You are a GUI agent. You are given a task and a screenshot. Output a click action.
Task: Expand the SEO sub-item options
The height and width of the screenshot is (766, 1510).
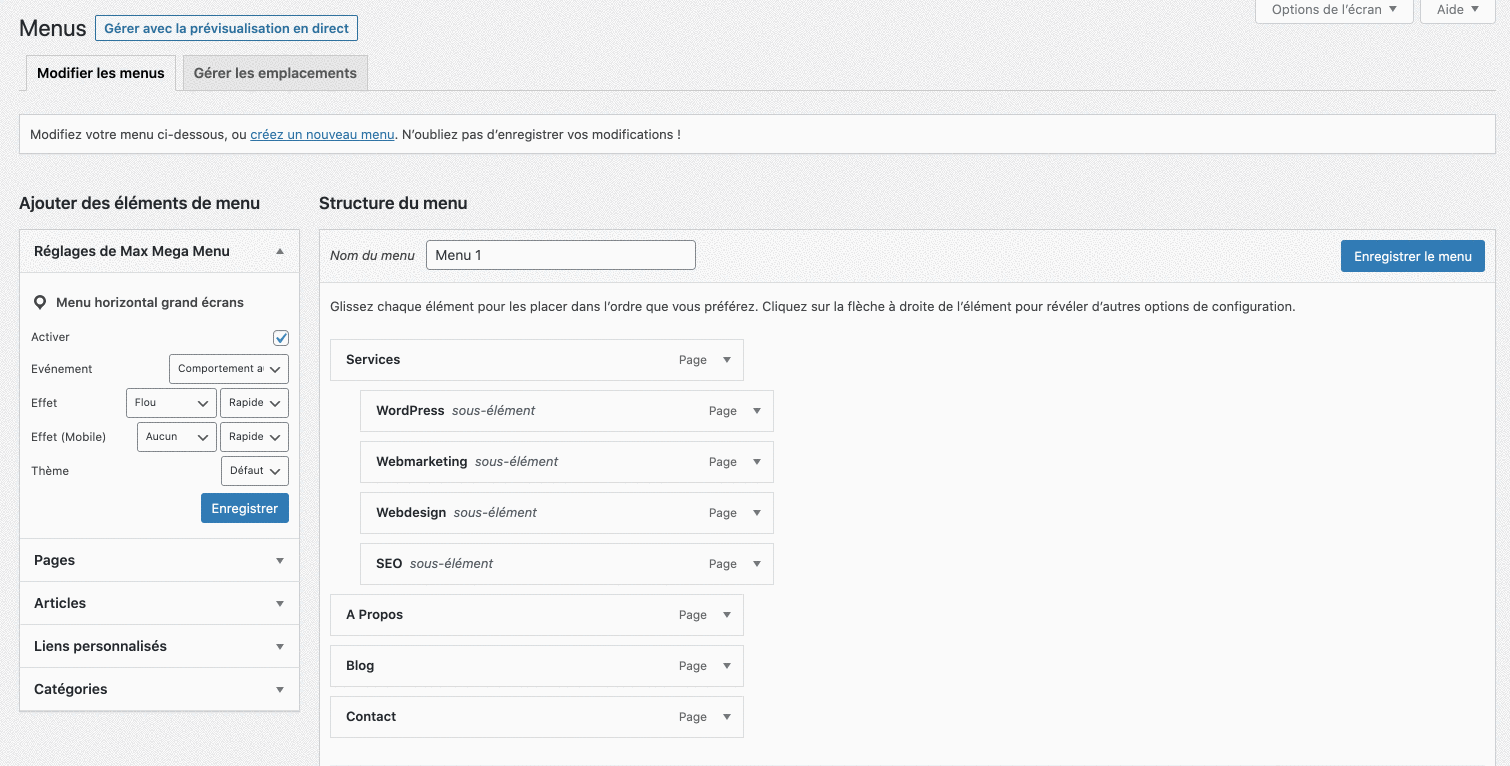pos(757,564)
